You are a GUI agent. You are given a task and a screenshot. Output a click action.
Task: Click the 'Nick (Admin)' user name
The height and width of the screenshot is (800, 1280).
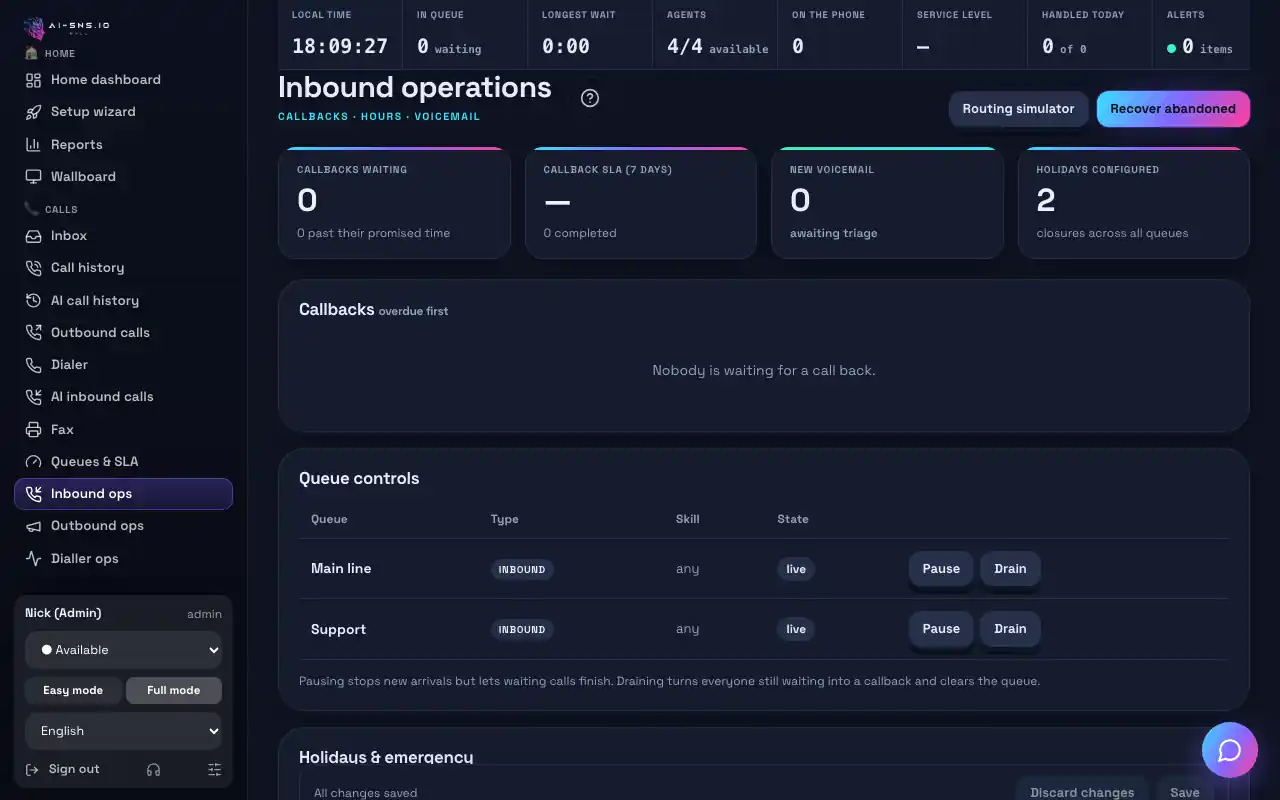[x=63, y=613]
